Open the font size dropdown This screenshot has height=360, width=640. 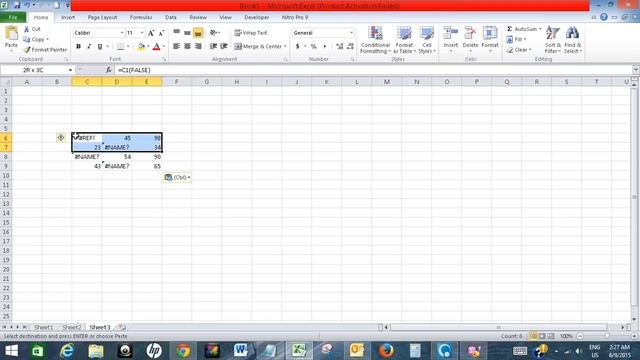click(x=142, y=33)
